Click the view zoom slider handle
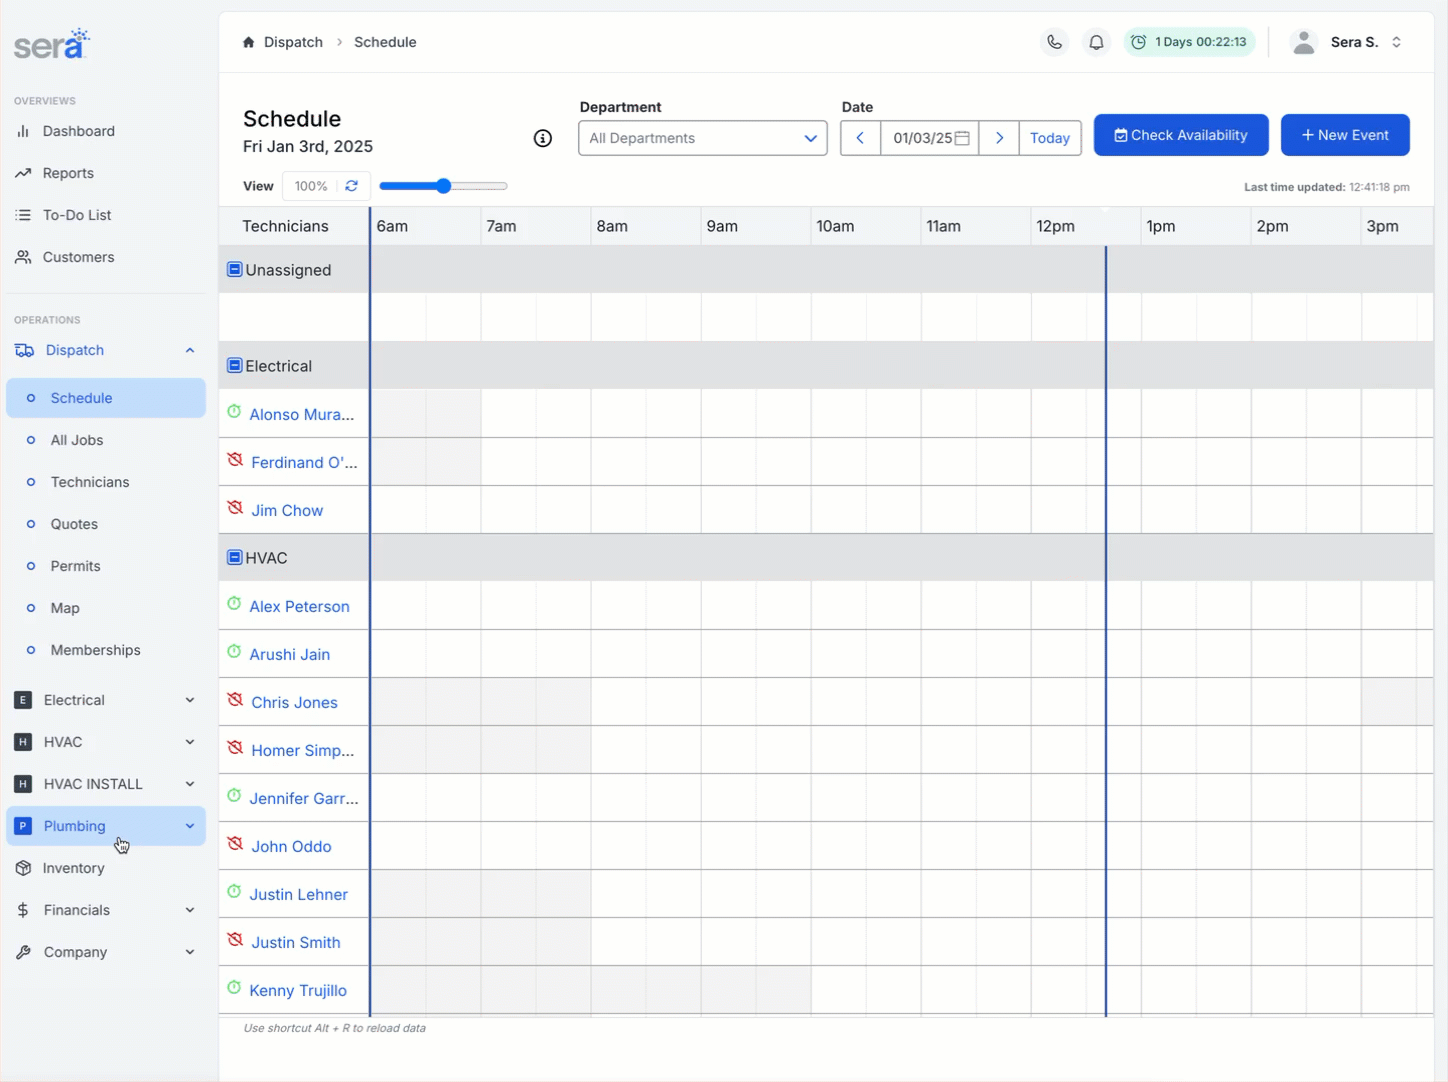The width and height of the screenshot is (1448, 1082). coord(444,186)
